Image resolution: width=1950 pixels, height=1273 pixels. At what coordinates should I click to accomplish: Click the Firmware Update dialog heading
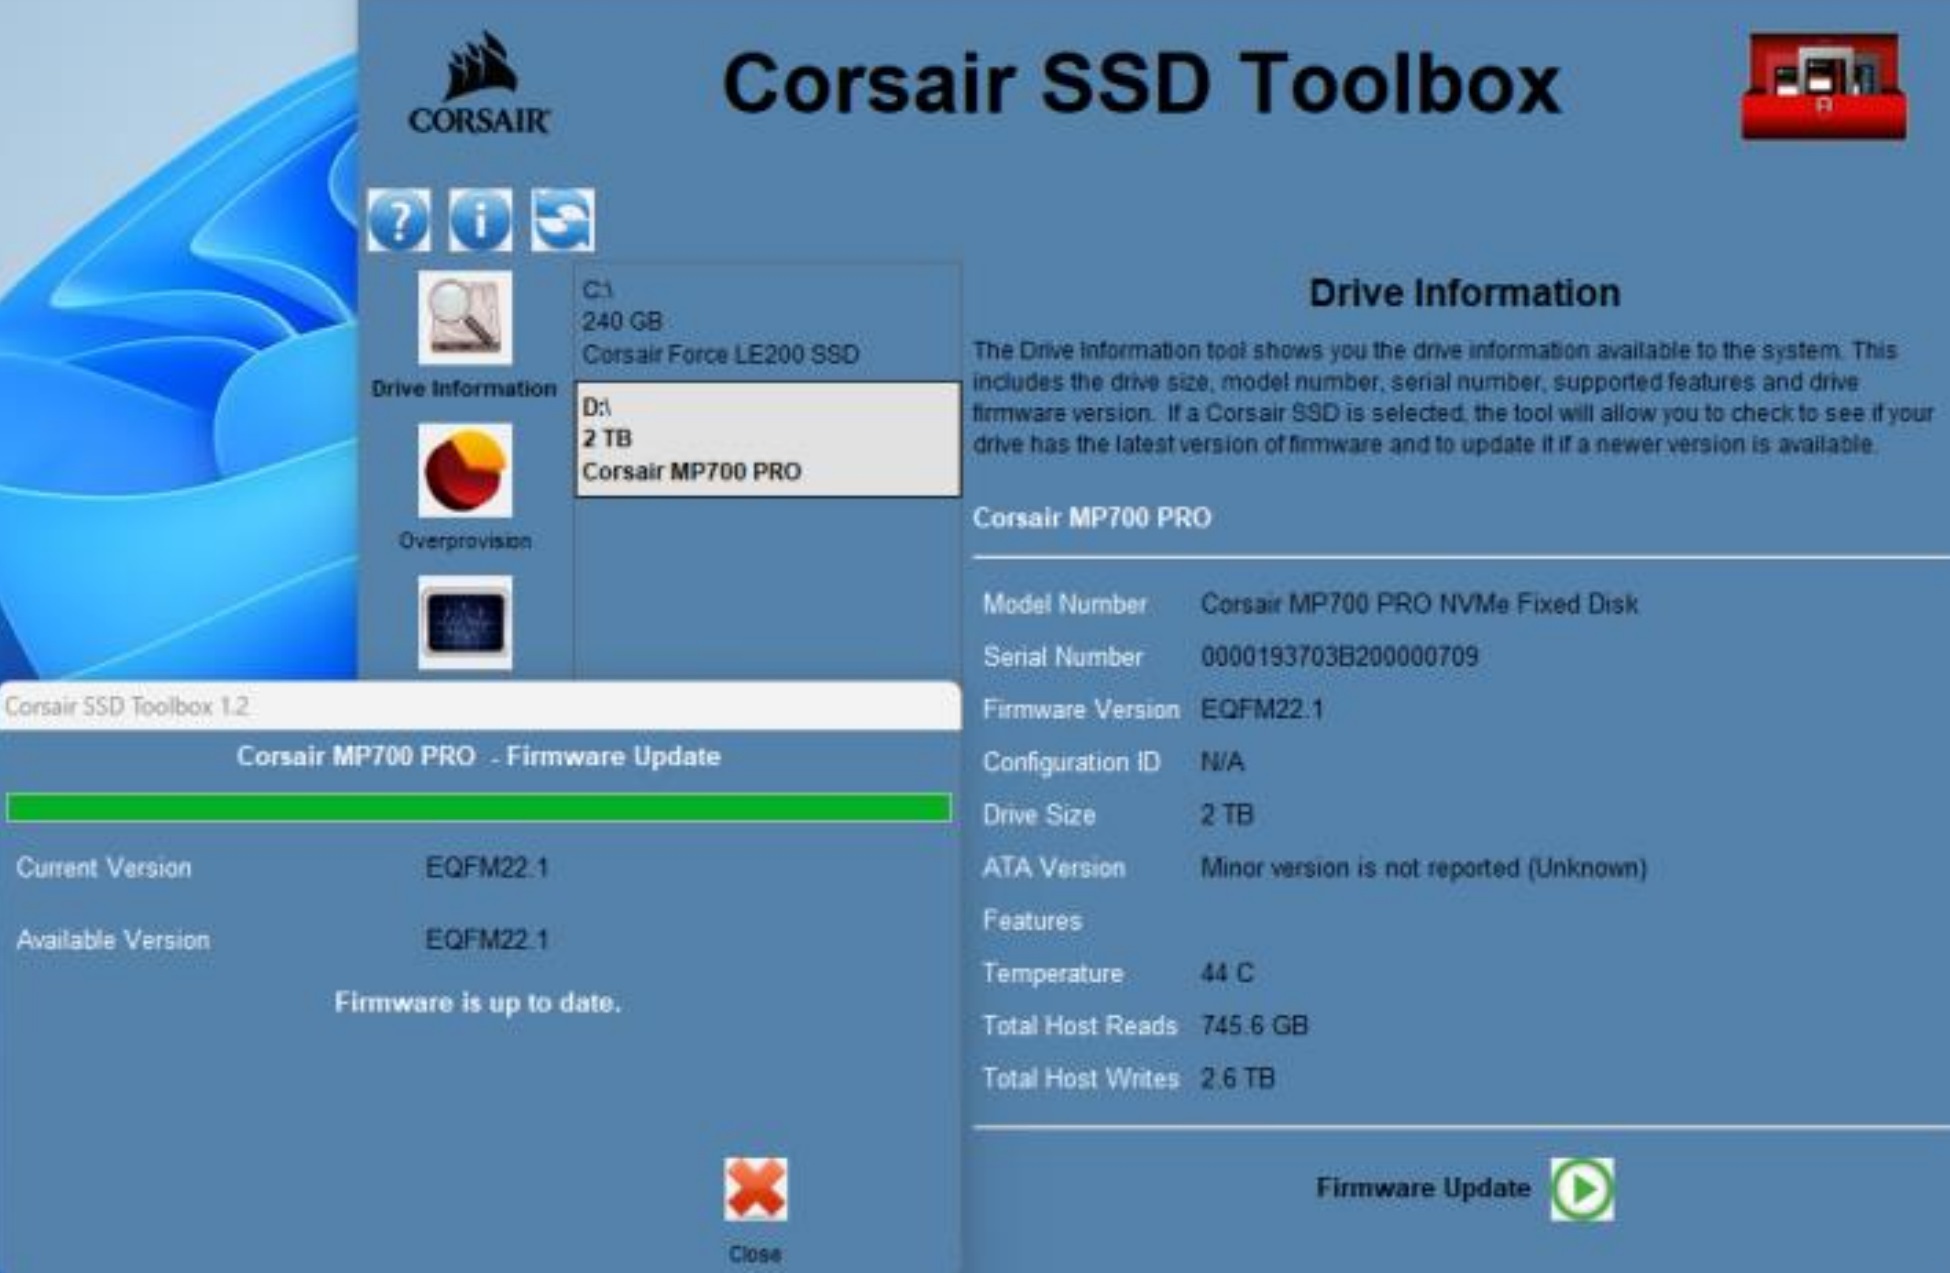pyautogui.click(x=478, y=756)
